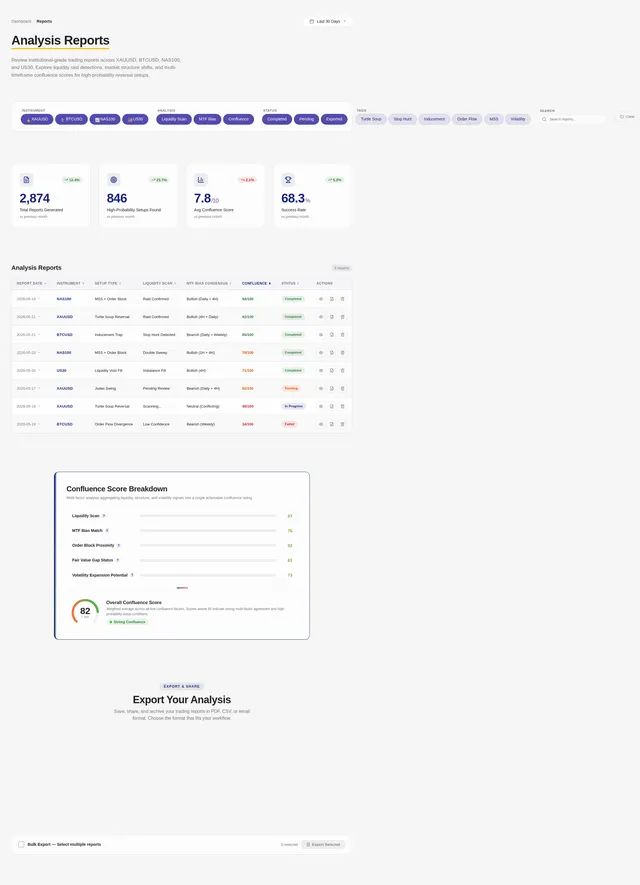View the first NAS100 report via eye icon

pyautogui.click(x=321, y=299)
